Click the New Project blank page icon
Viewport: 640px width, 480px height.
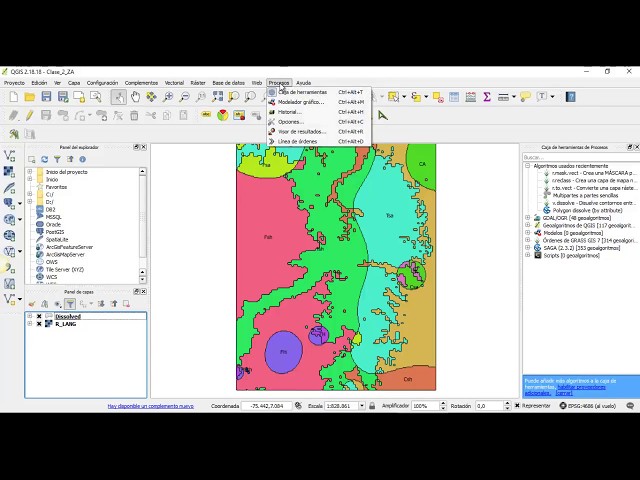13,97
